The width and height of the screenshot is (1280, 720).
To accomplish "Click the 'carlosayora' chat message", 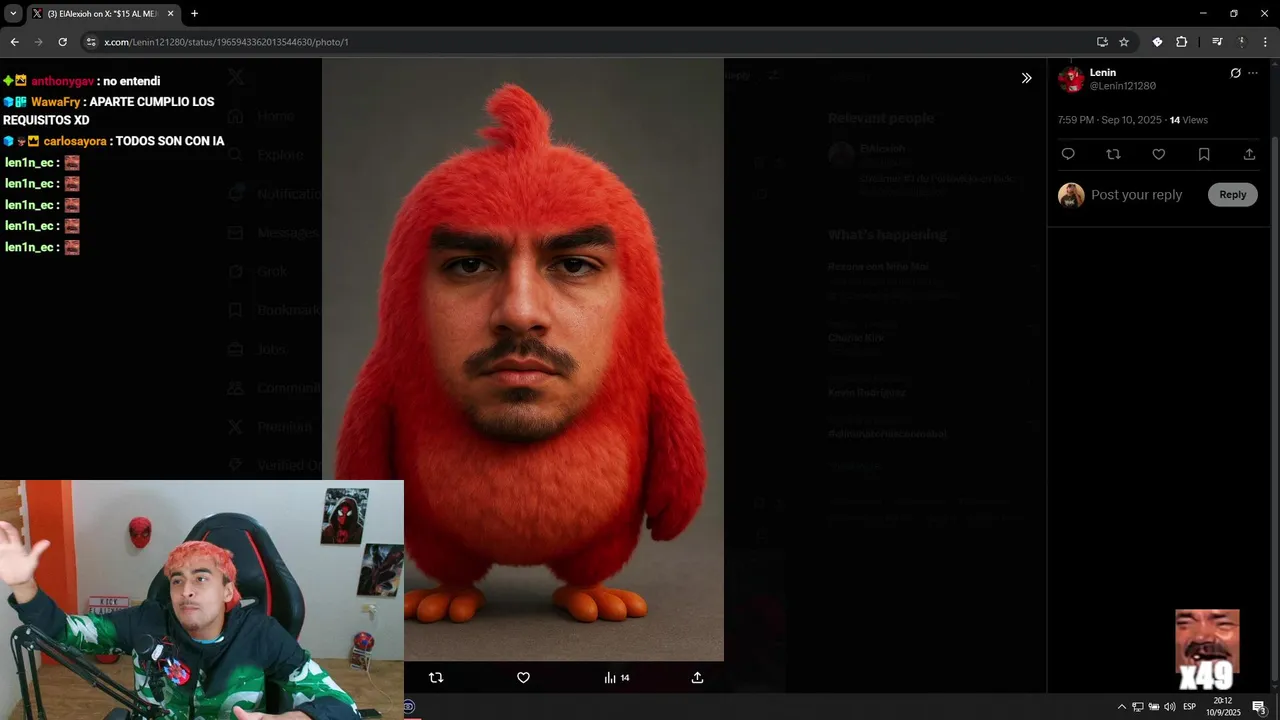I will (x=114, y=141).
